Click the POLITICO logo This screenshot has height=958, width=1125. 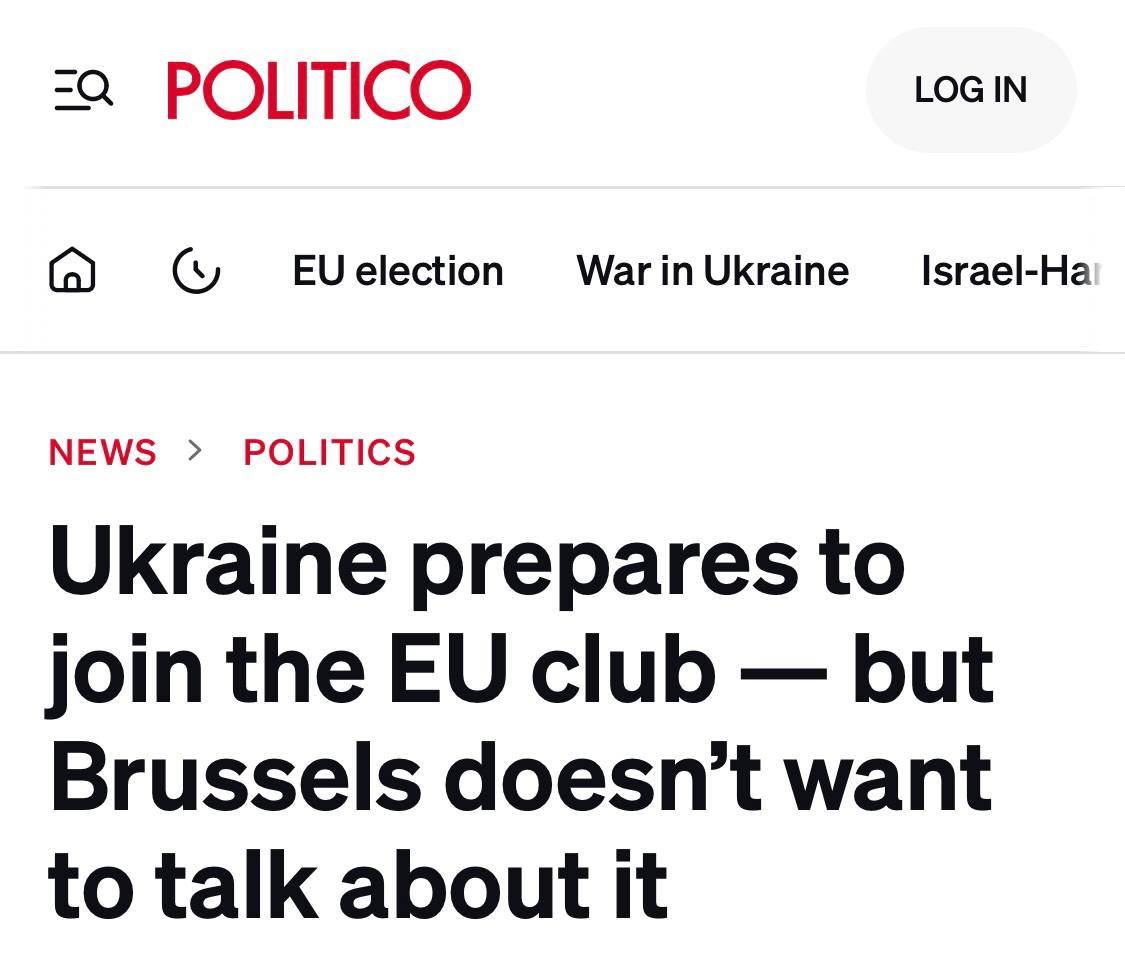[x=318, y=90]
